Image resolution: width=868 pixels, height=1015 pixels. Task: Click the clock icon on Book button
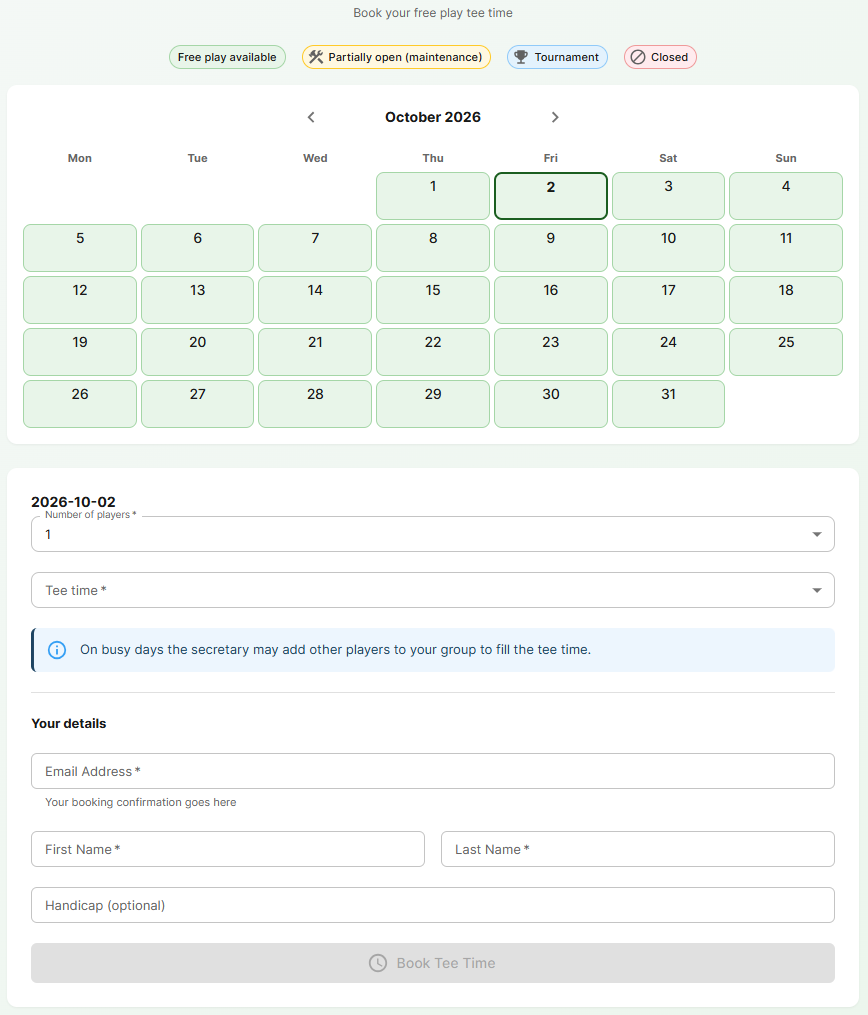click(x=378, y=963)
